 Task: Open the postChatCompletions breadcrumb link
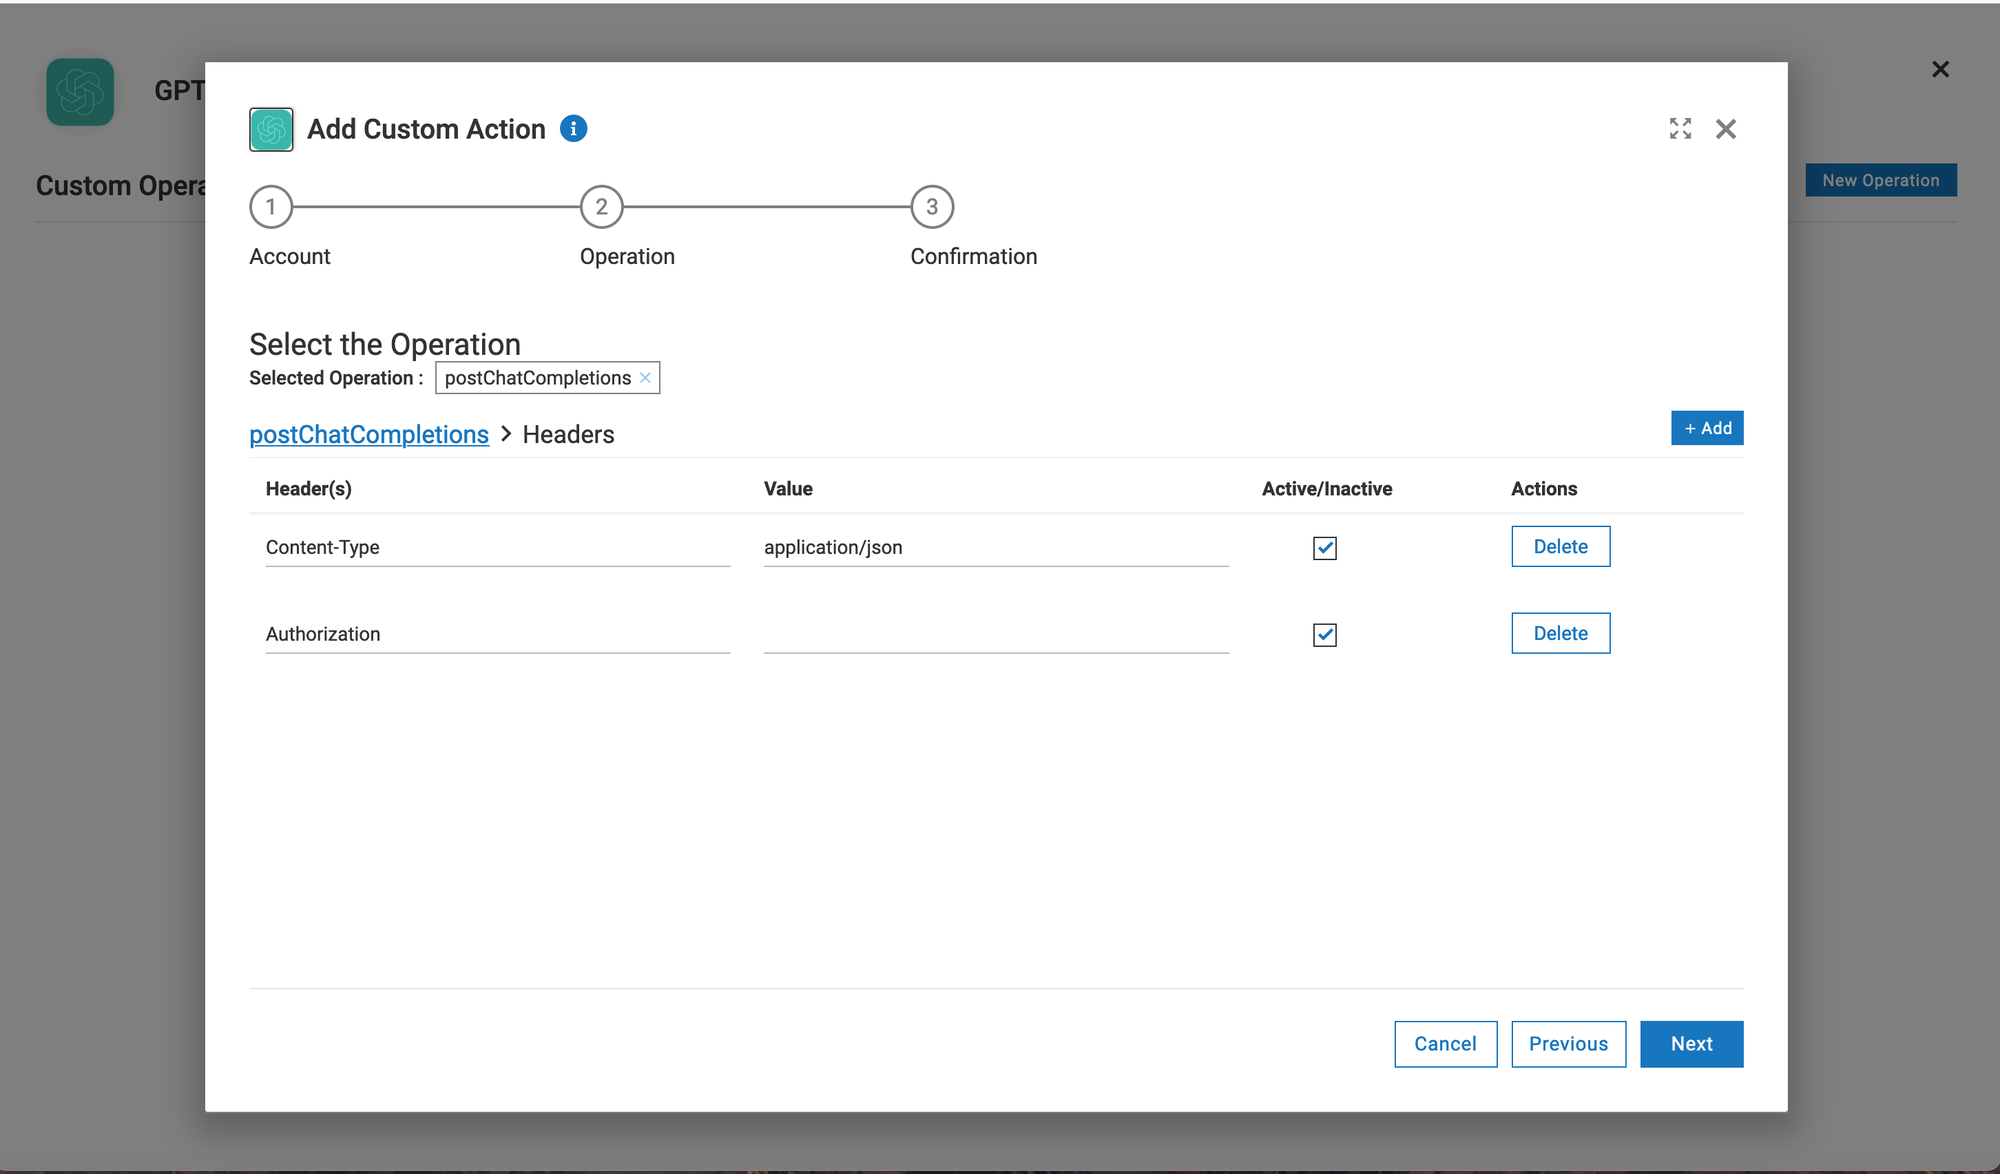click(x=369, y=434)
